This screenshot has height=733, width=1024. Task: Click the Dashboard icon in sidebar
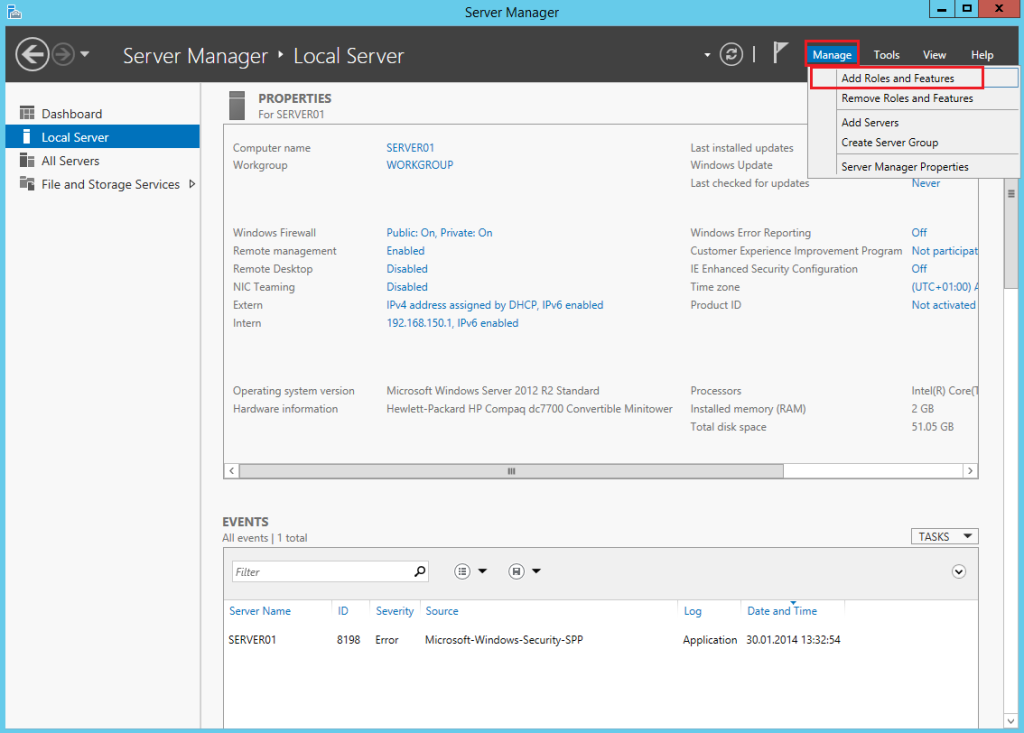[26, 114]
